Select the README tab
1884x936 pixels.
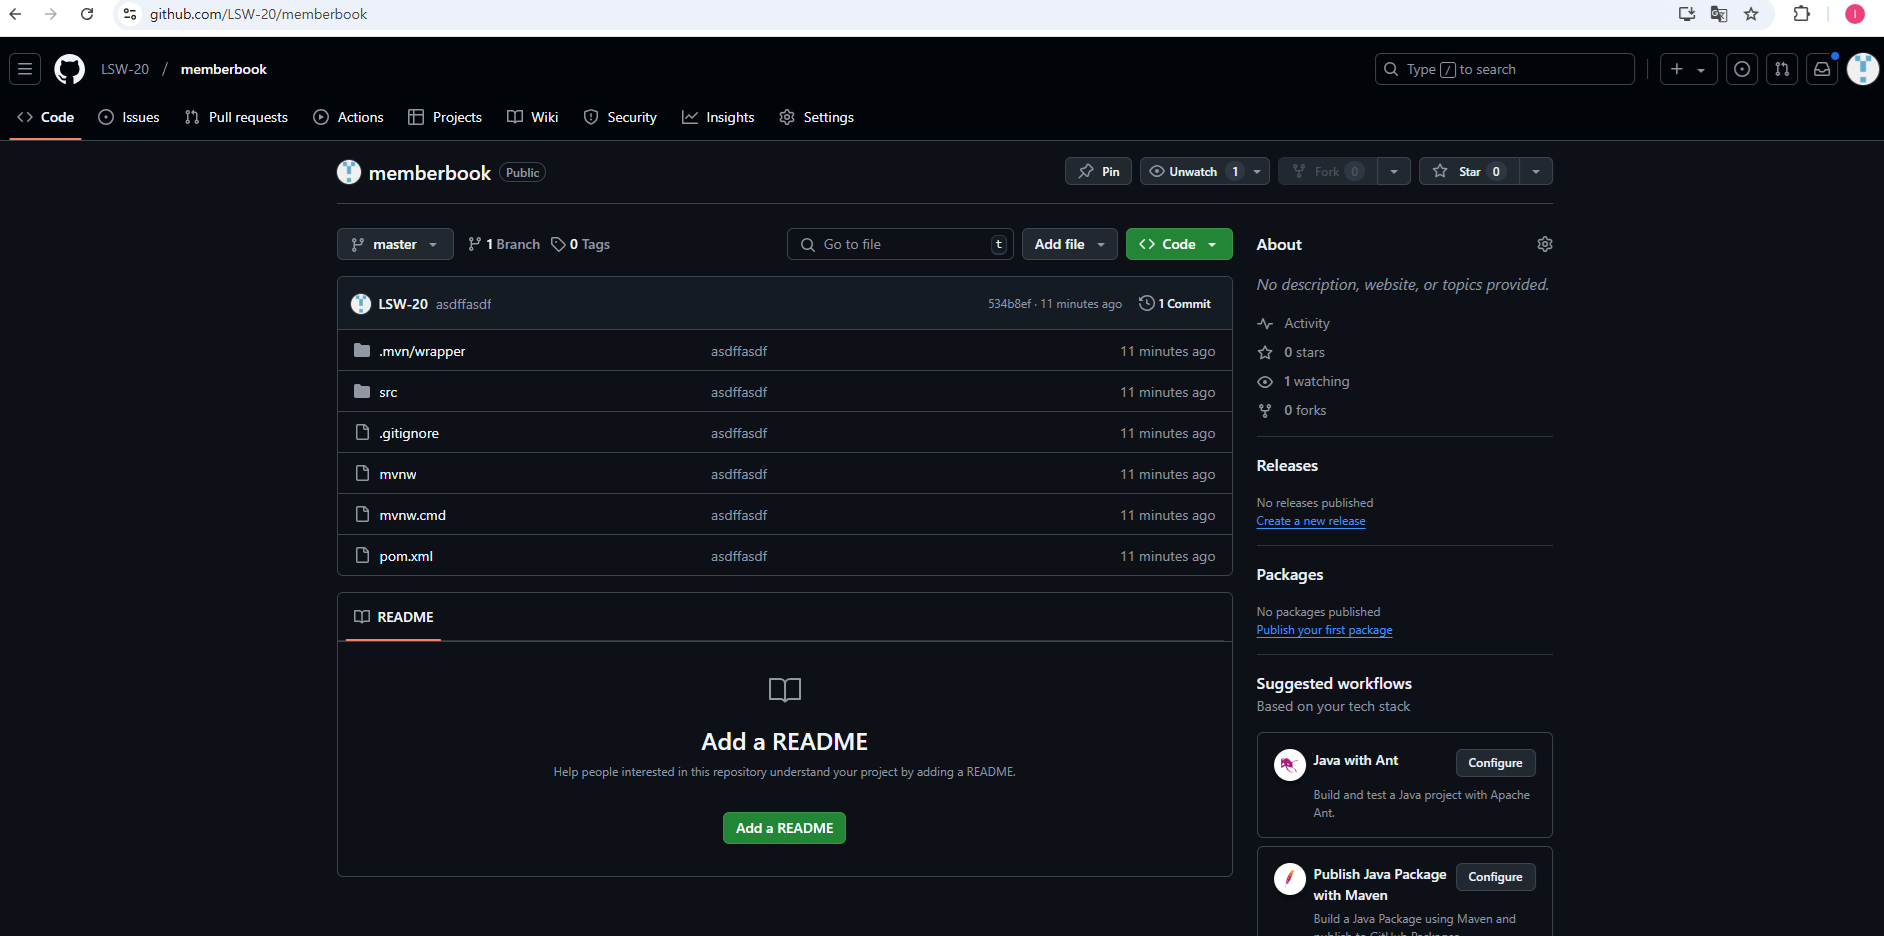pyautogui.click(x=394, y=617)
